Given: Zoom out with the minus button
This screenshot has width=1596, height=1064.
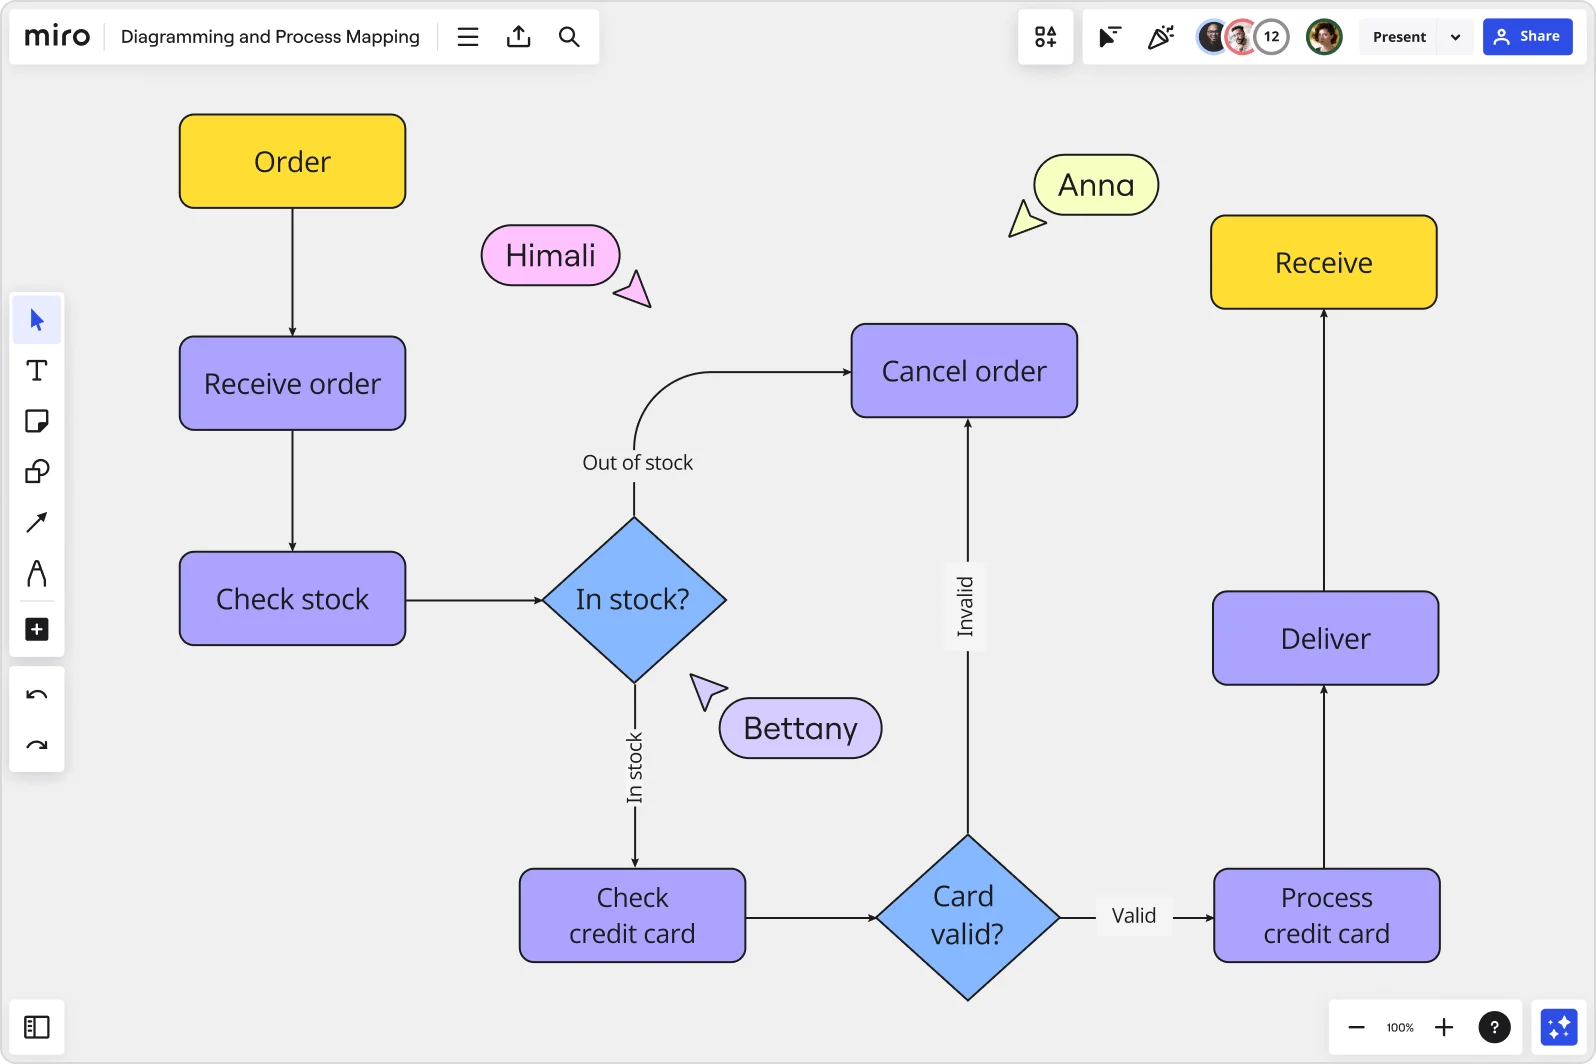Looking at the screenshot, I should [1356, 1027].
